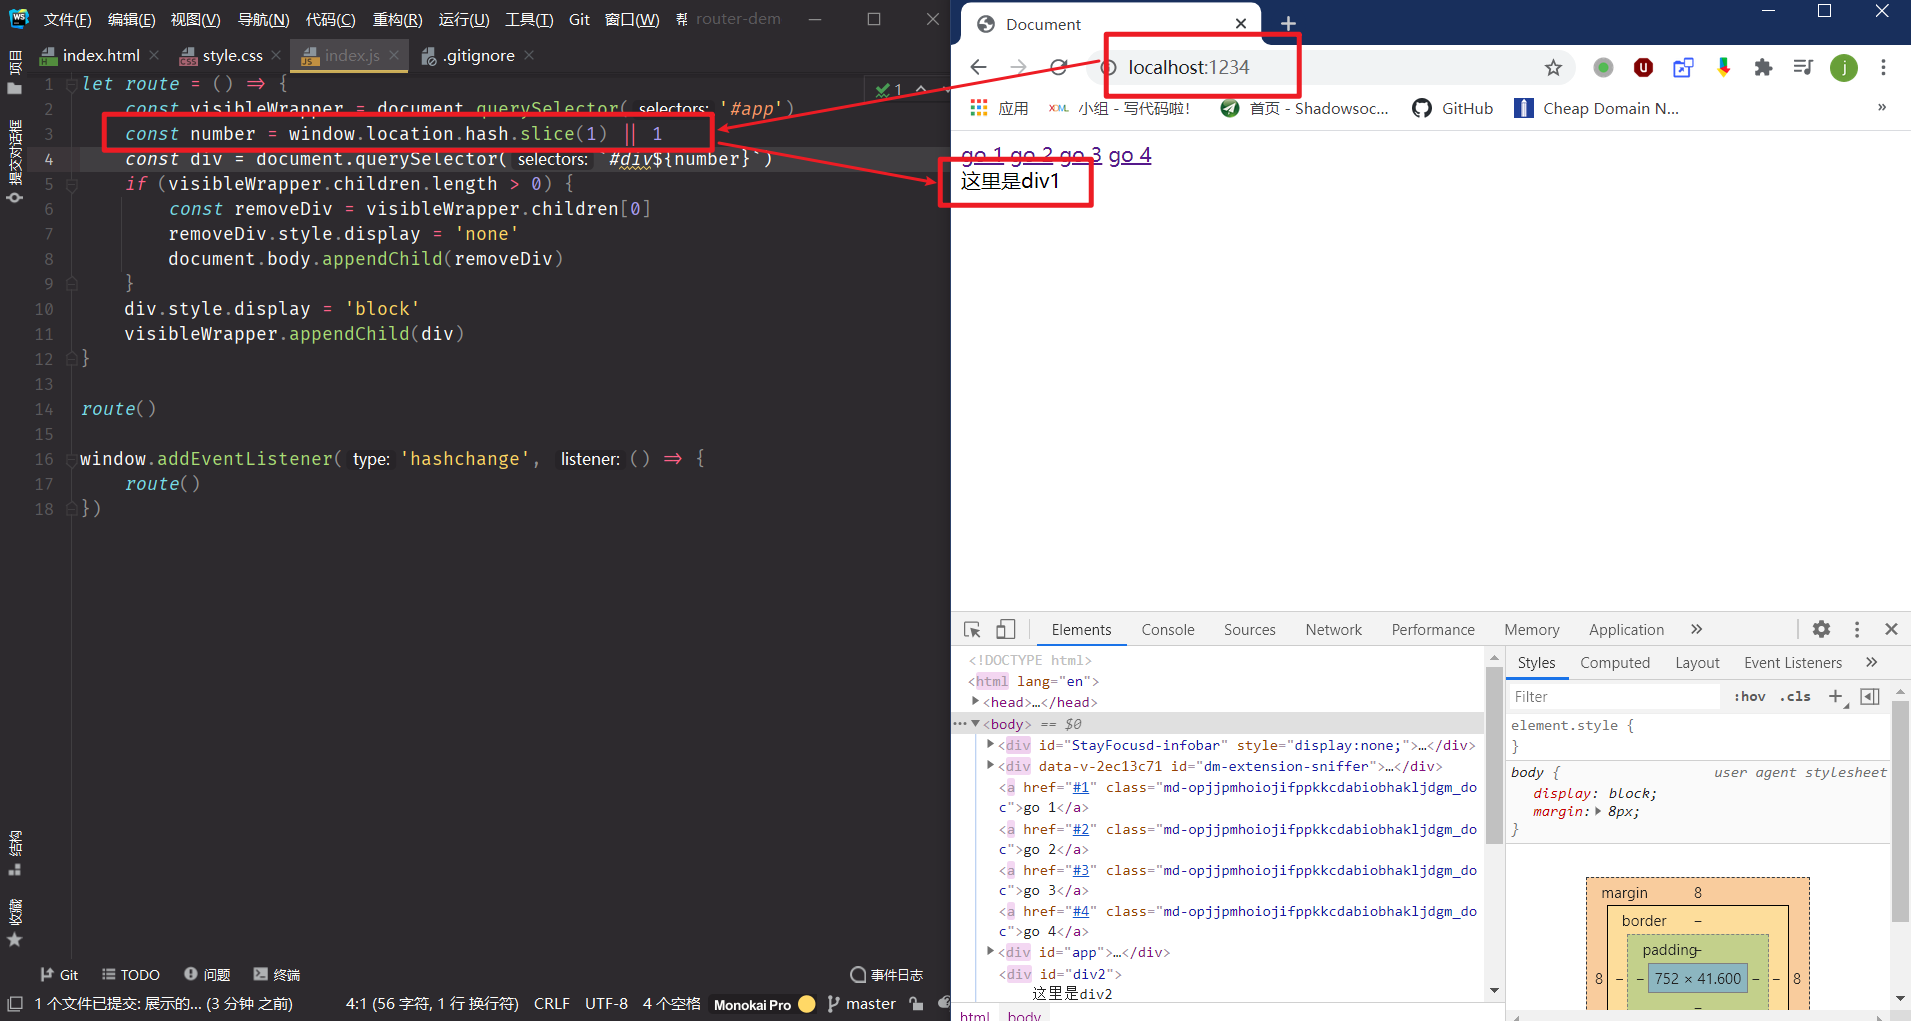The image size is (1911, 1021).
Task: Click the user profile avatar in Chrome
Action: [1843, 67]
